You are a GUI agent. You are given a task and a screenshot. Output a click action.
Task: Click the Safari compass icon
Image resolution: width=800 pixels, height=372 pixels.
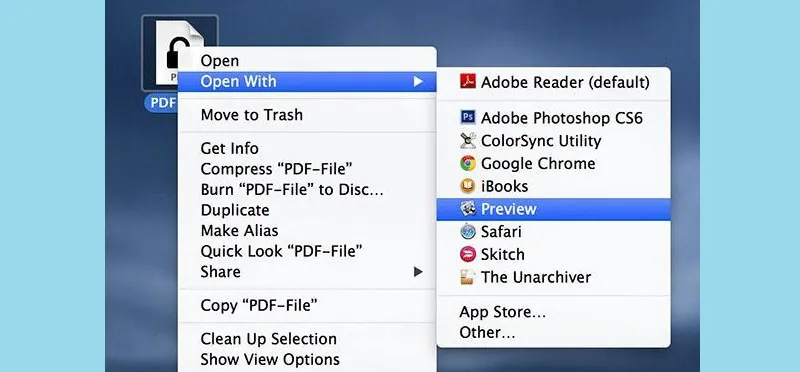pos(467,232)
